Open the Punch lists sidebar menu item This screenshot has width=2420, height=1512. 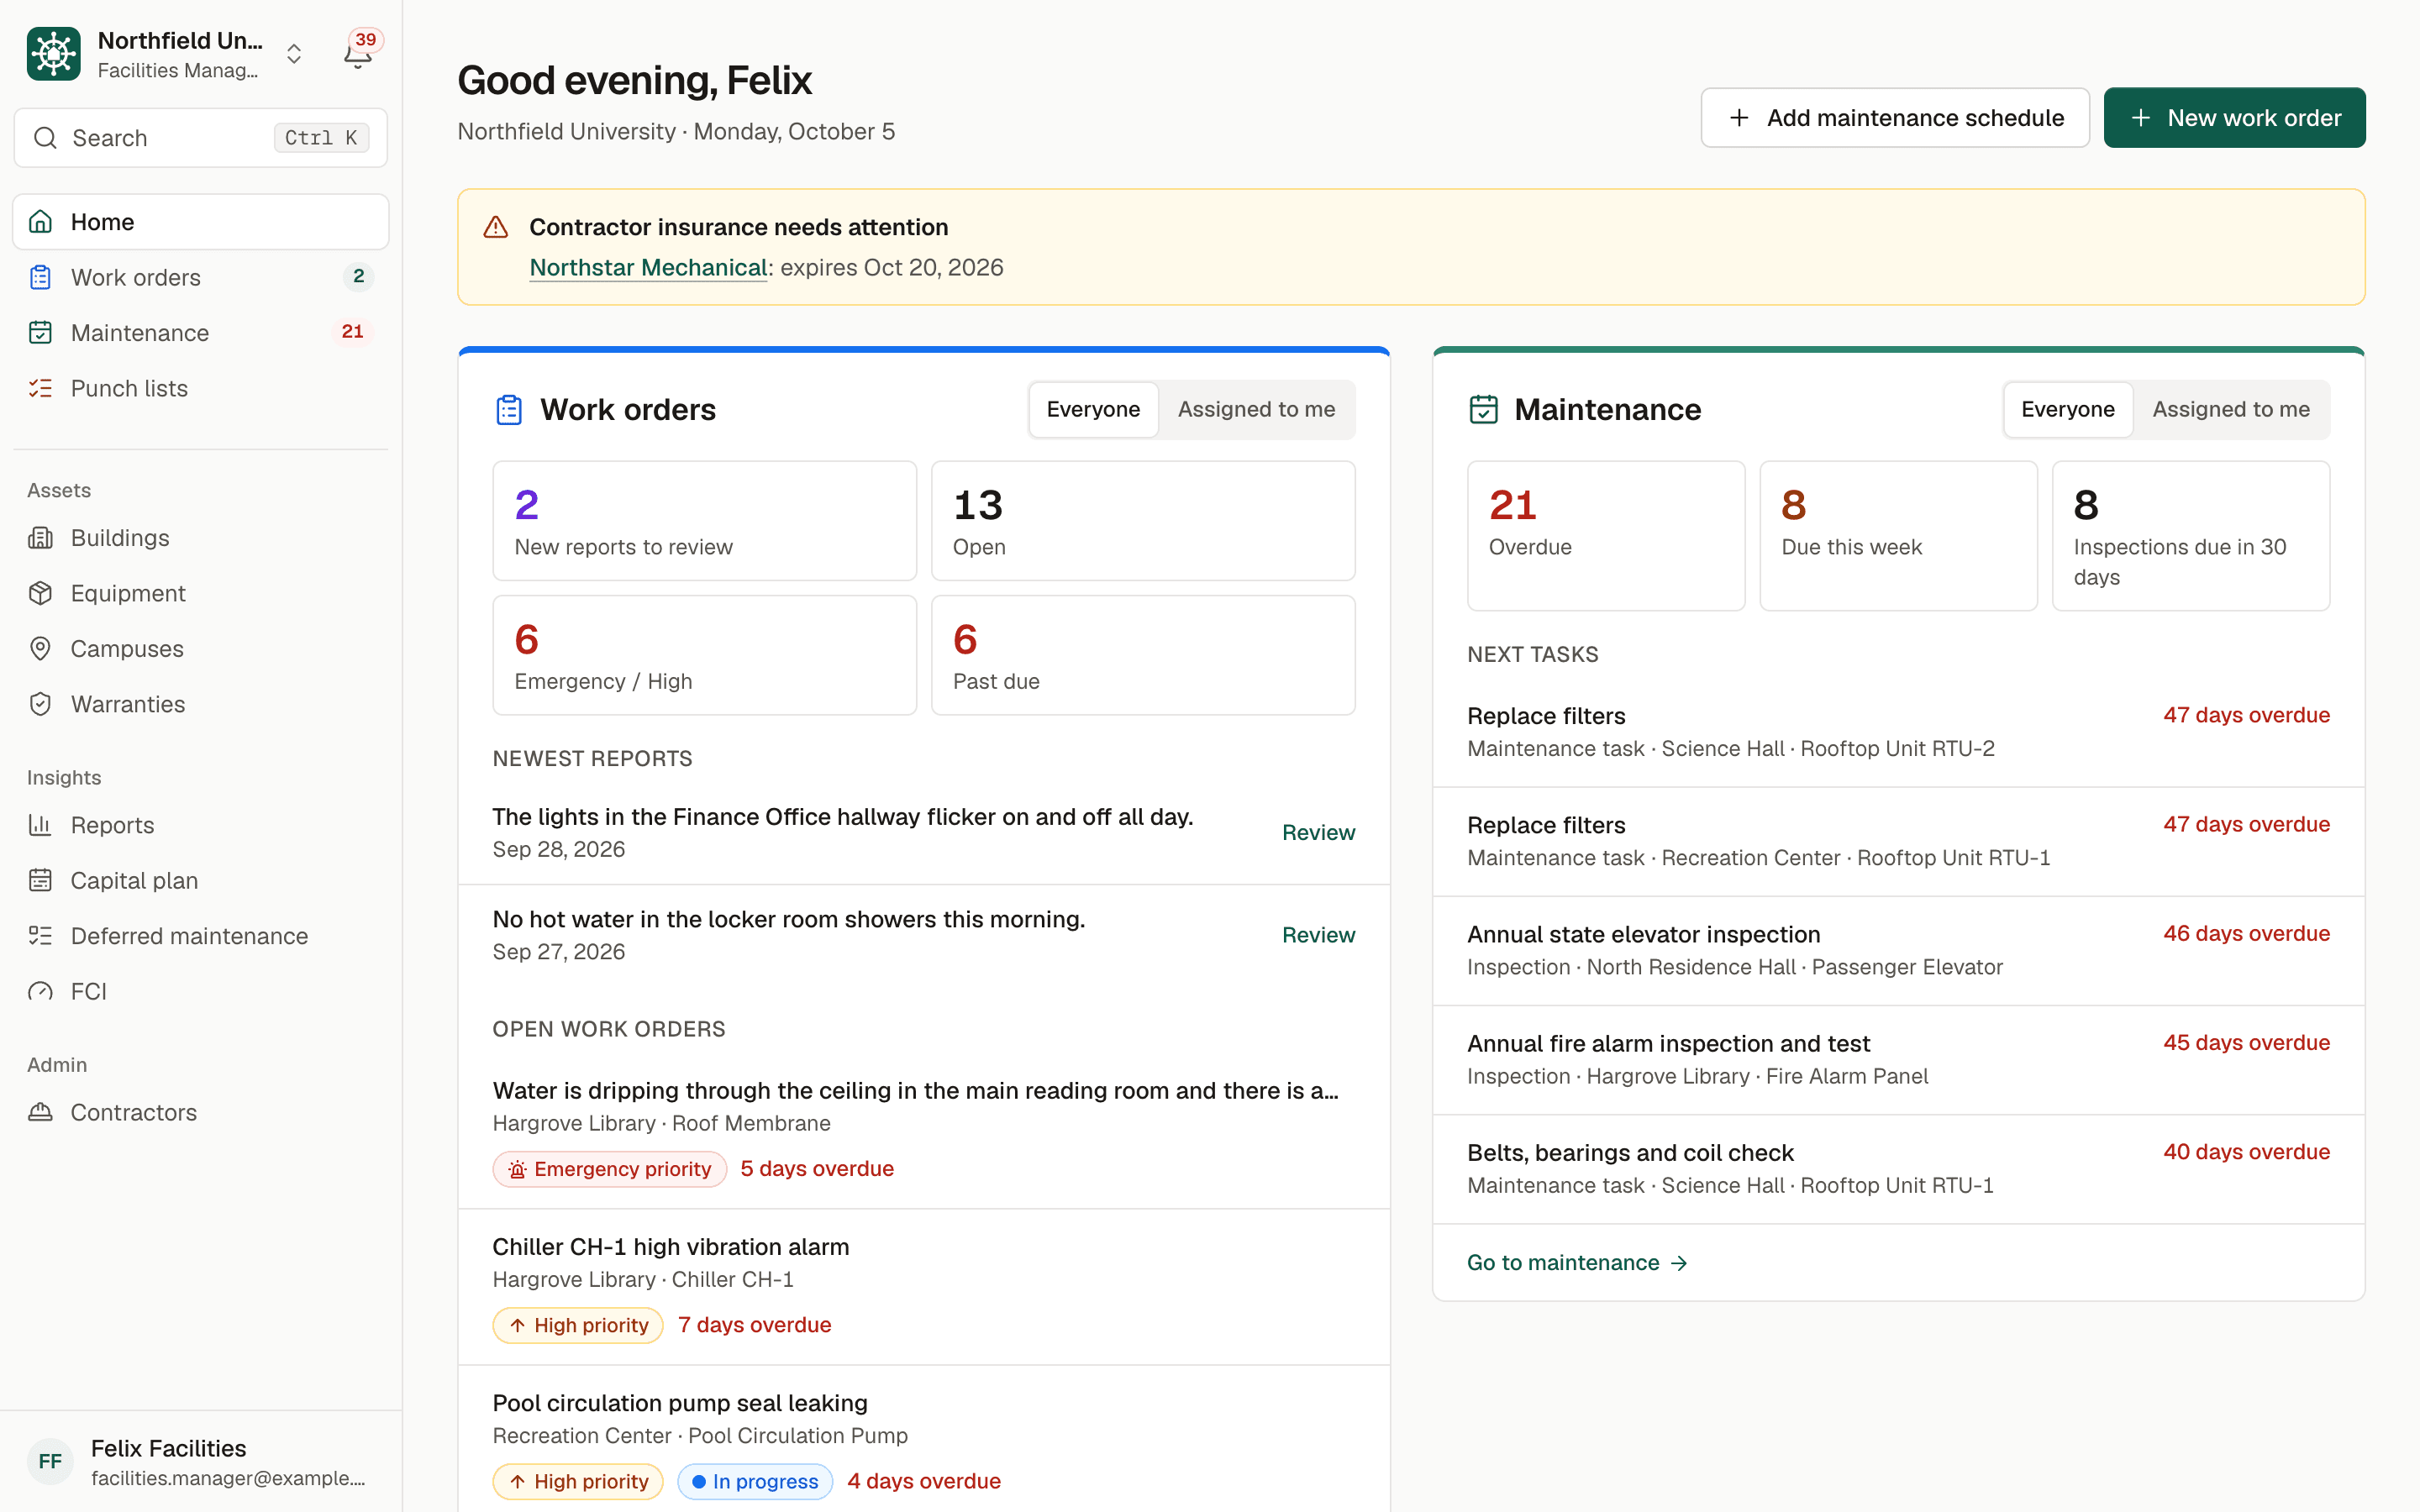click(x=201, y=388)
